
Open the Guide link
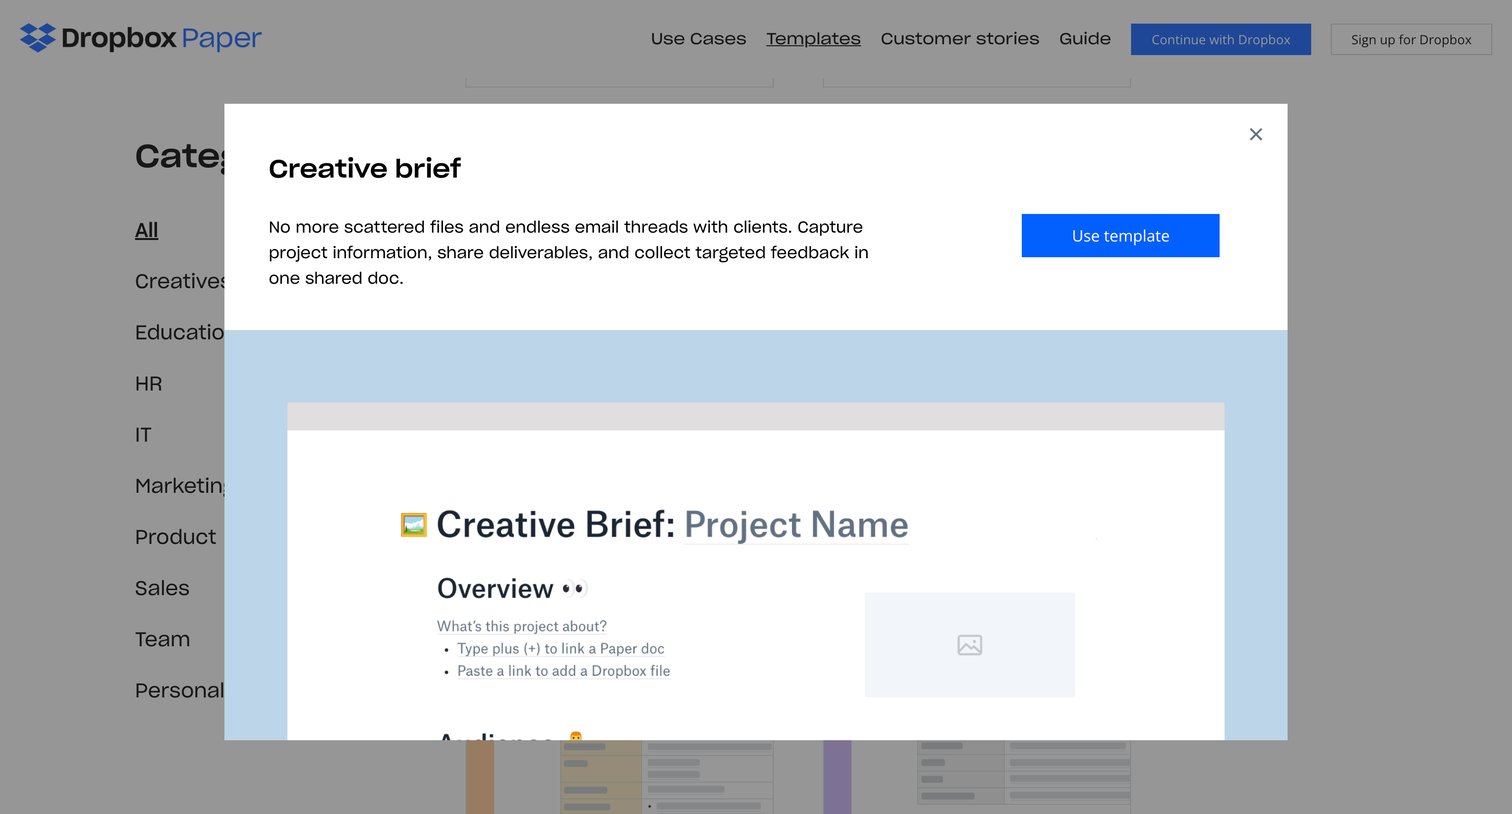1085,39
